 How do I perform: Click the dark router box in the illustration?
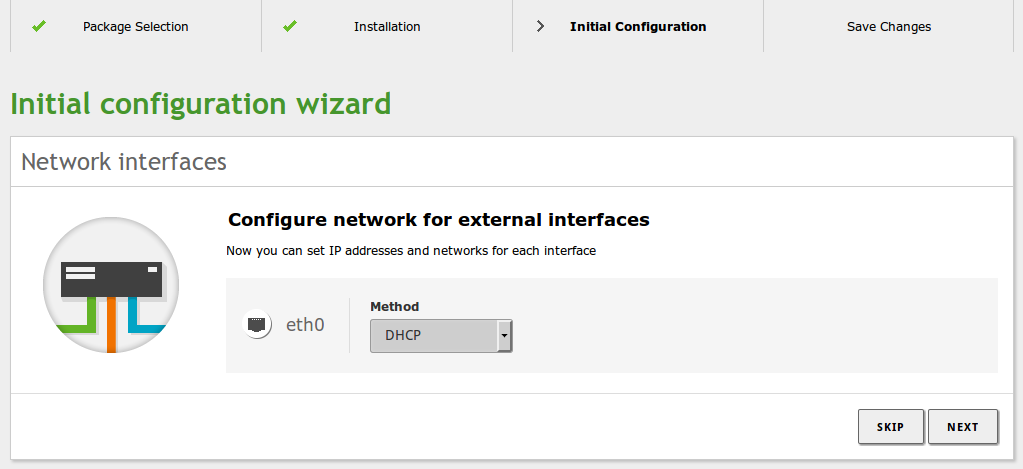pos(112,279)
